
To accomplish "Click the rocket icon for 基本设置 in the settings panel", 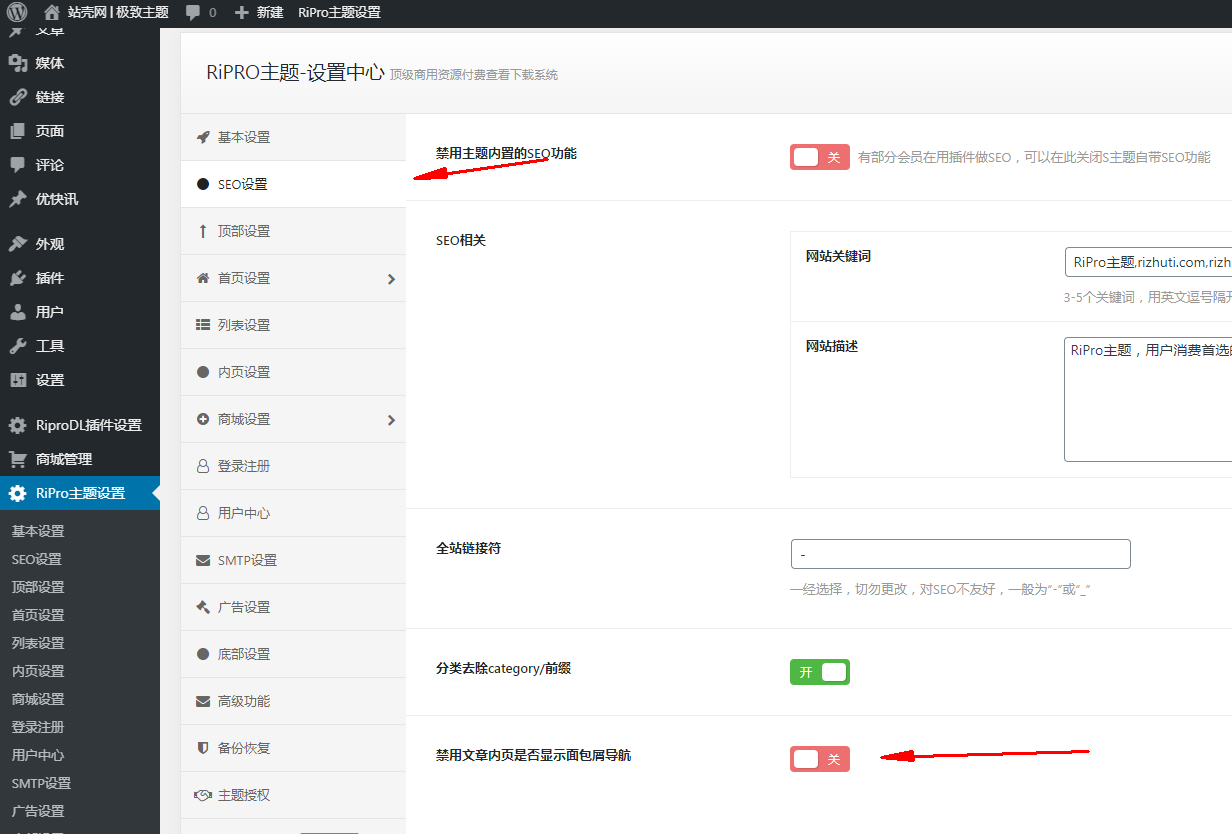I will pyautogui.click(x=203, y=137).
